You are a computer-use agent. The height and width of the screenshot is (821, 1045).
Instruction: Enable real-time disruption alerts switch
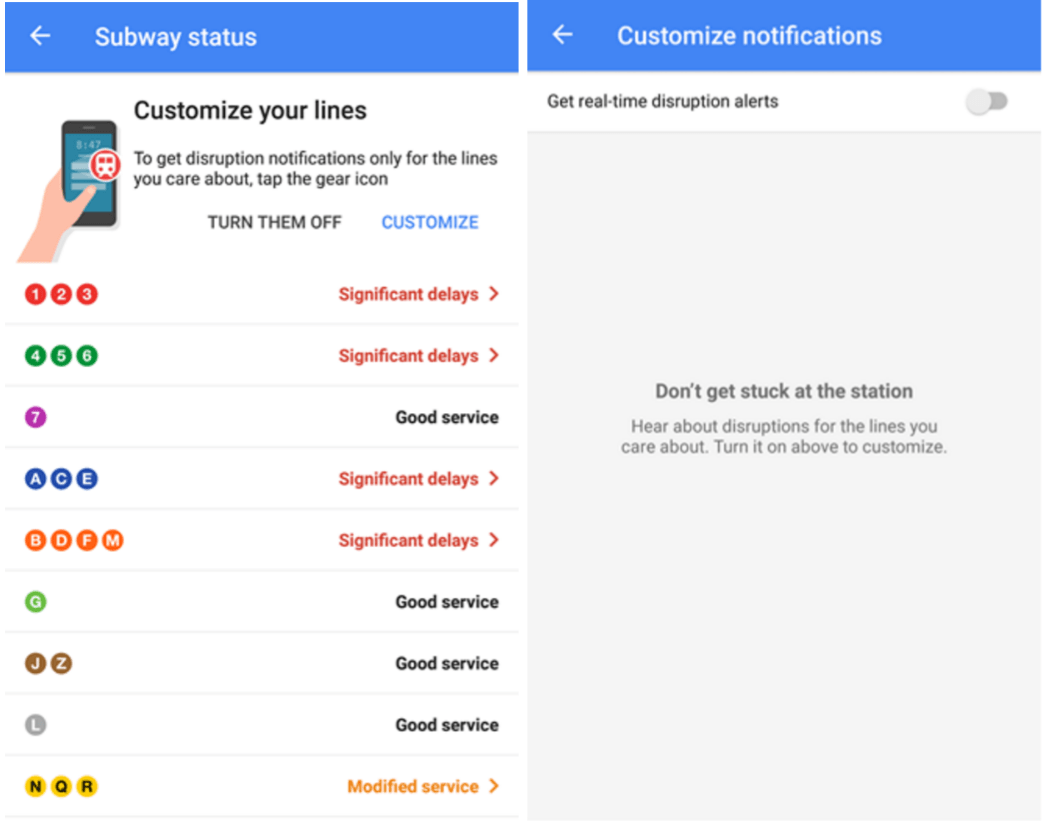987,101
